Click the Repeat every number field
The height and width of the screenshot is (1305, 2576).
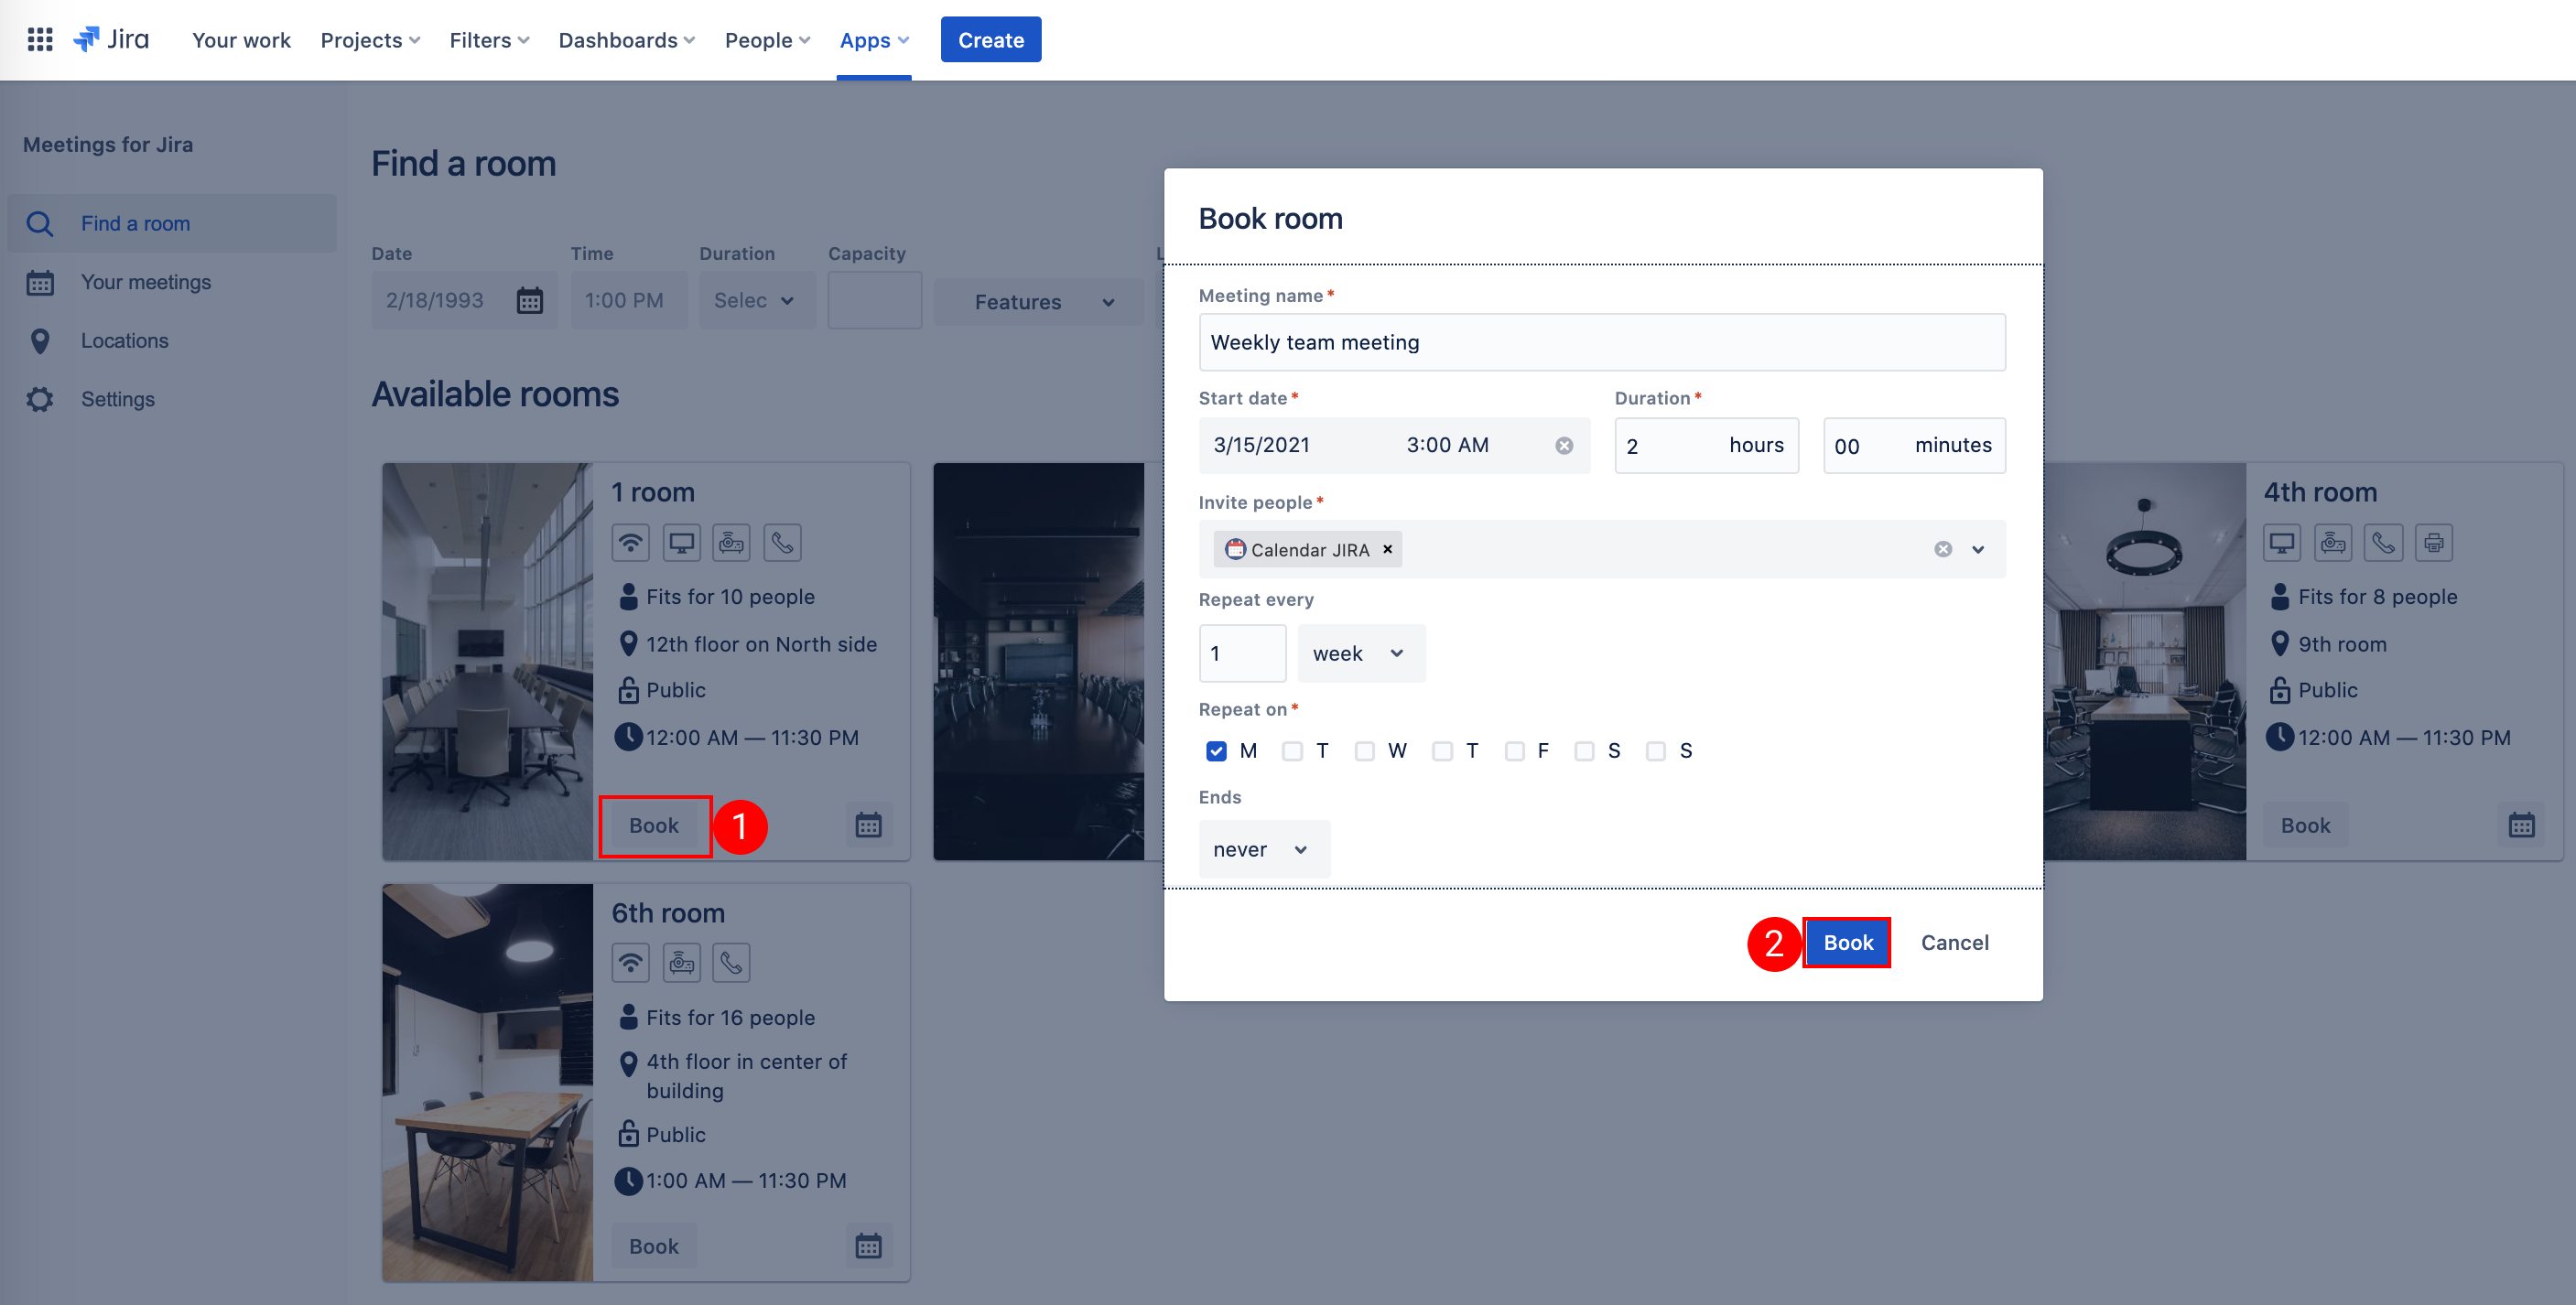tap(1242, 654)
